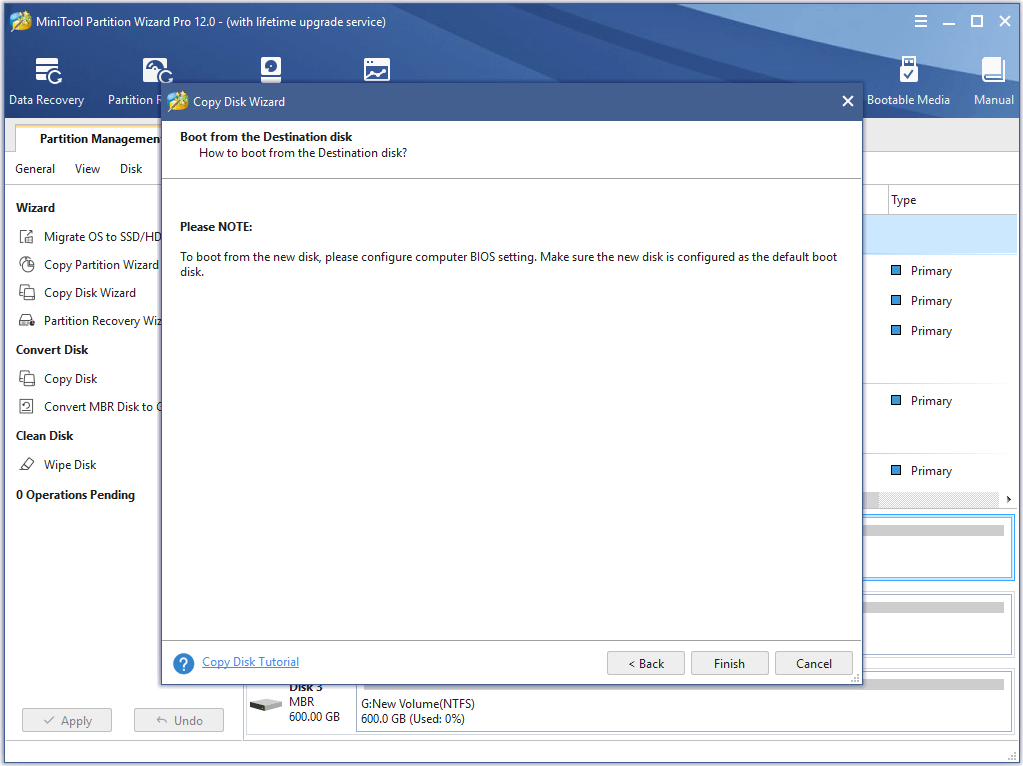Click the 0 Operations Pending label

(x=76, y=495)
